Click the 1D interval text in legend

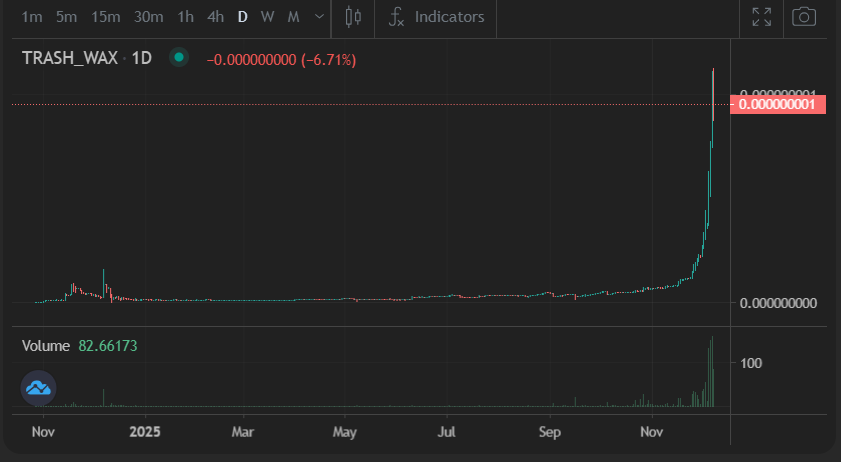coord(142,58)
